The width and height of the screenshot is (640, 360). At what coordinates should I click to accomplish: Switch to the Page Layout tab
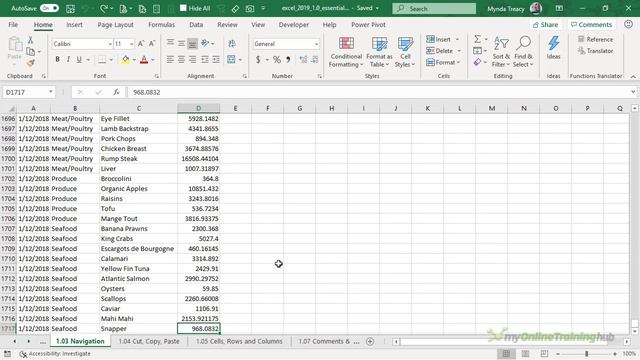116,24
